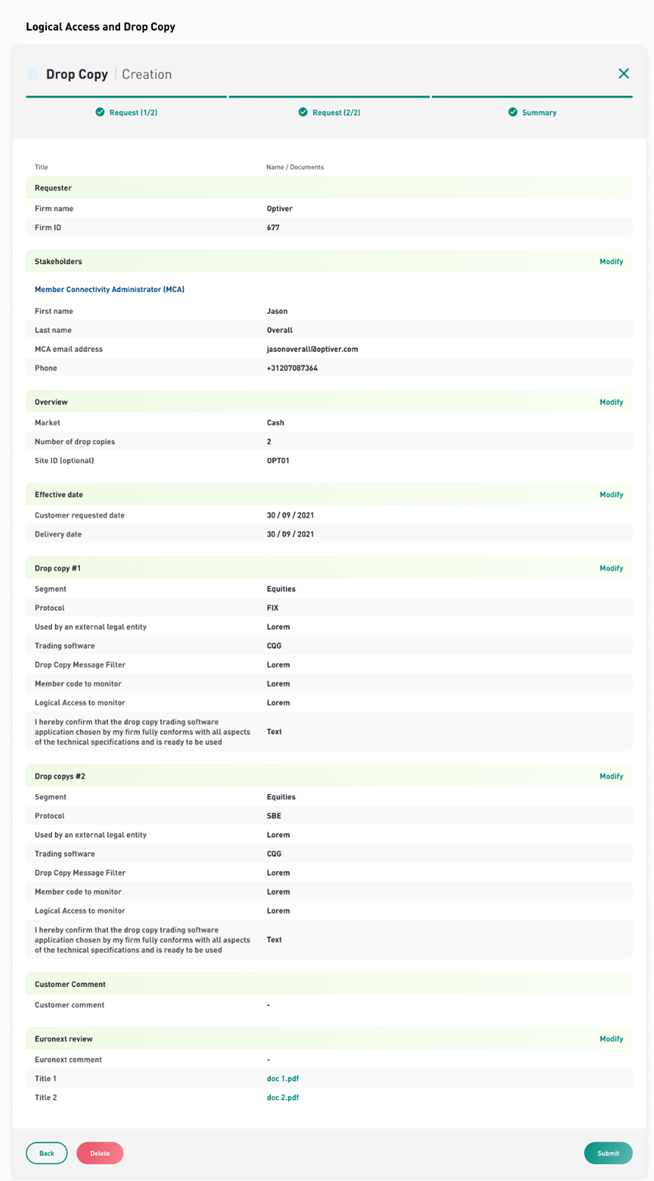Select the phone number +31207087364
The width and height of the screenshot is (654, 1181).
pos(292,368)
